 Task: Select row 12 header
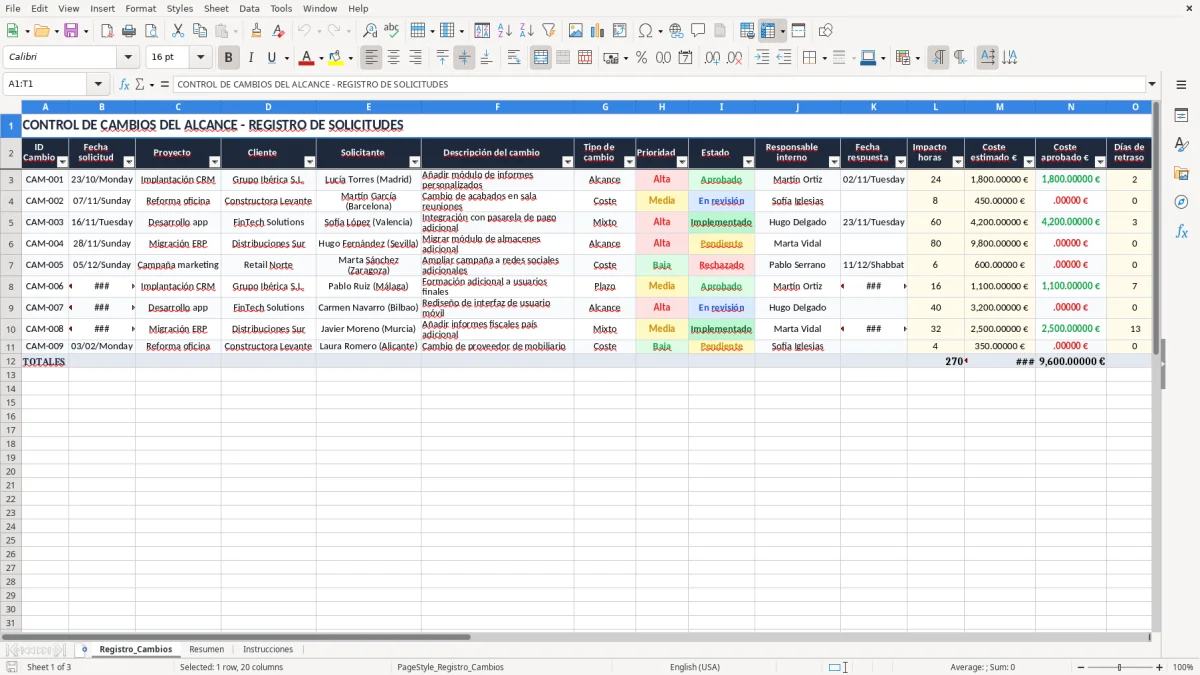tap(11, 361)
